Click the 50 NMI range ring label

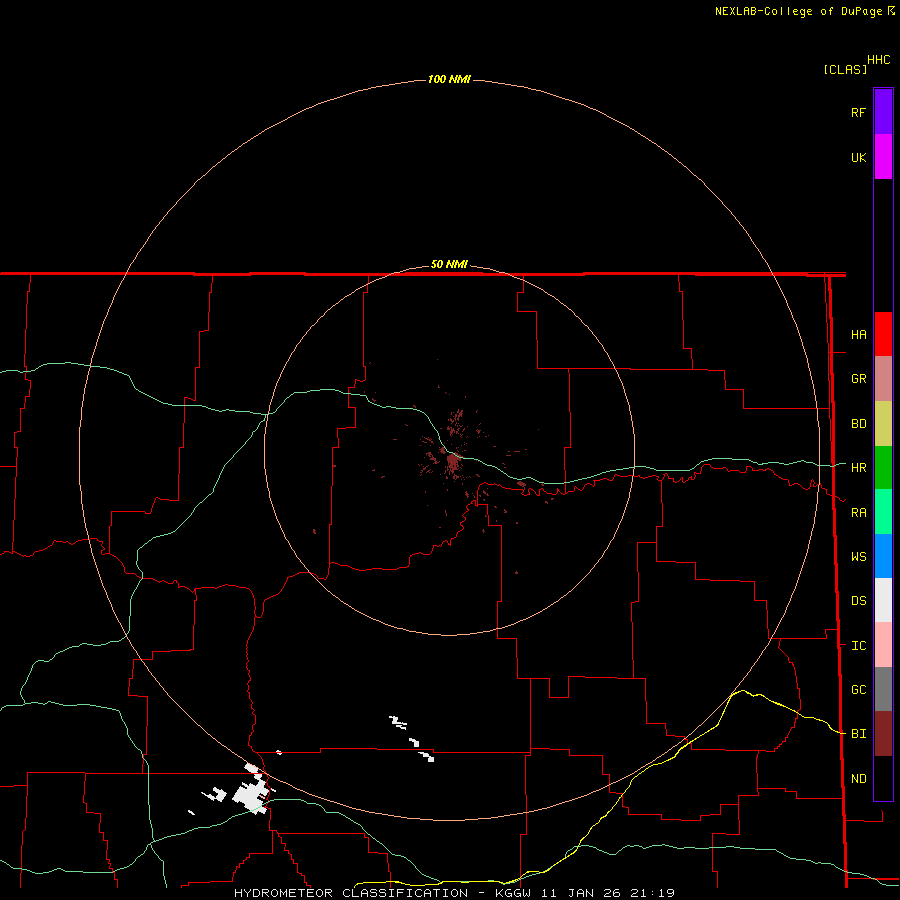(x=449, y=264)
